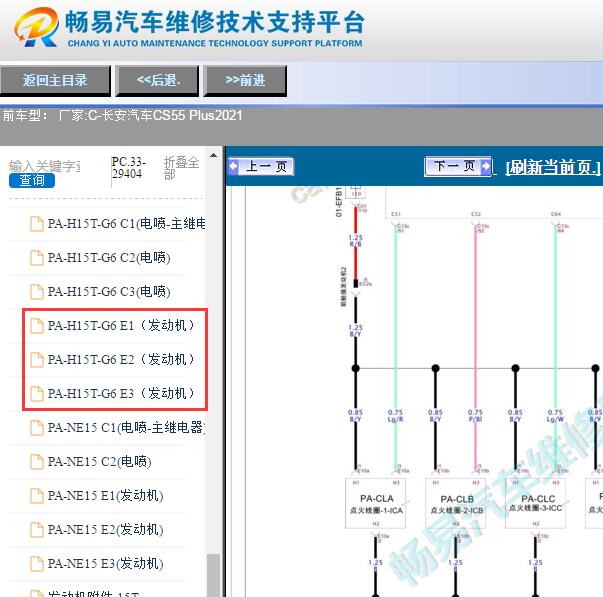The width and height of the screenshot is (603, 597).
Task: Click the 刷新当前页 link
Action: coord(553,167)
